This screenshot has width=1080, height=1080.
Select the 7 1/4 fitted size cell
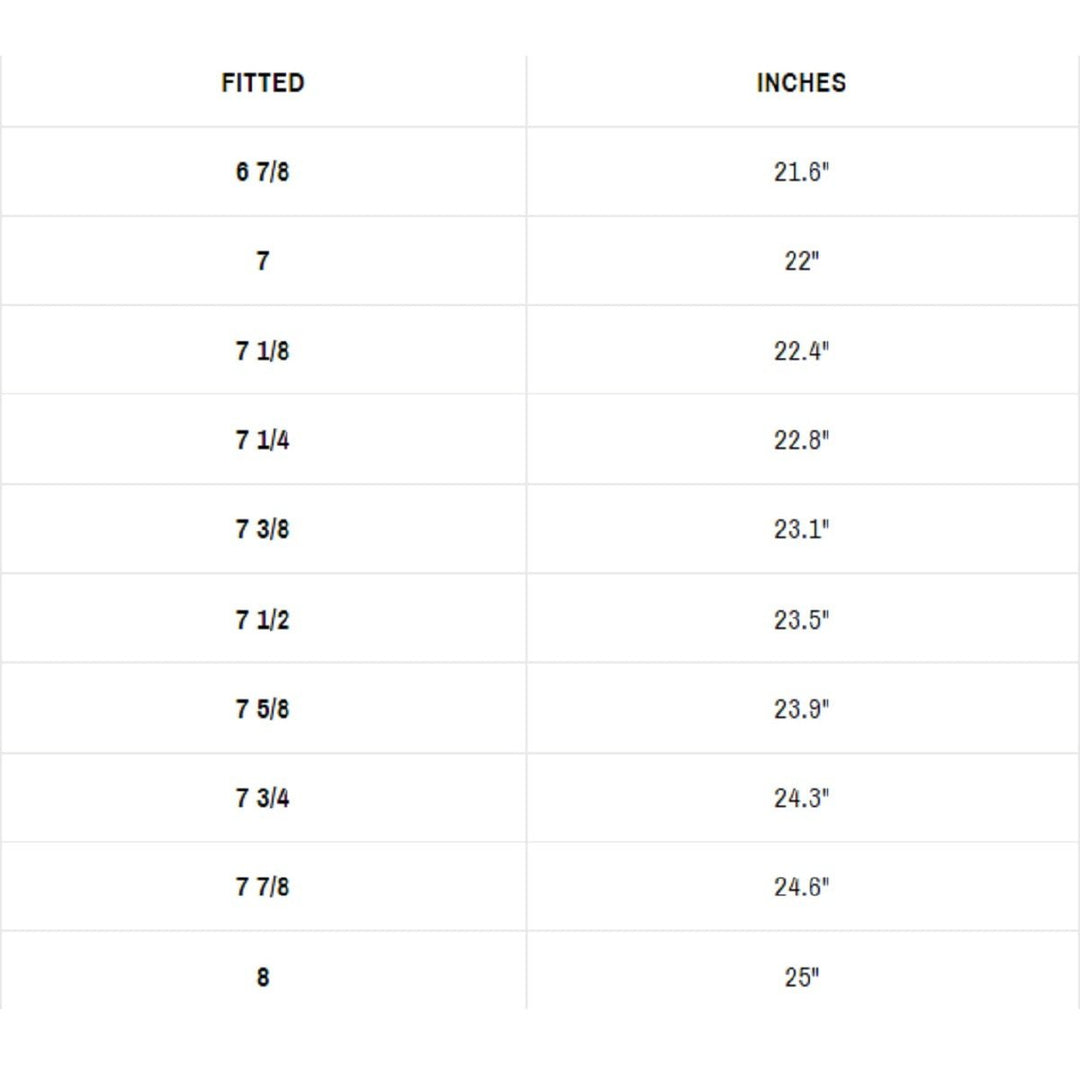262,440
